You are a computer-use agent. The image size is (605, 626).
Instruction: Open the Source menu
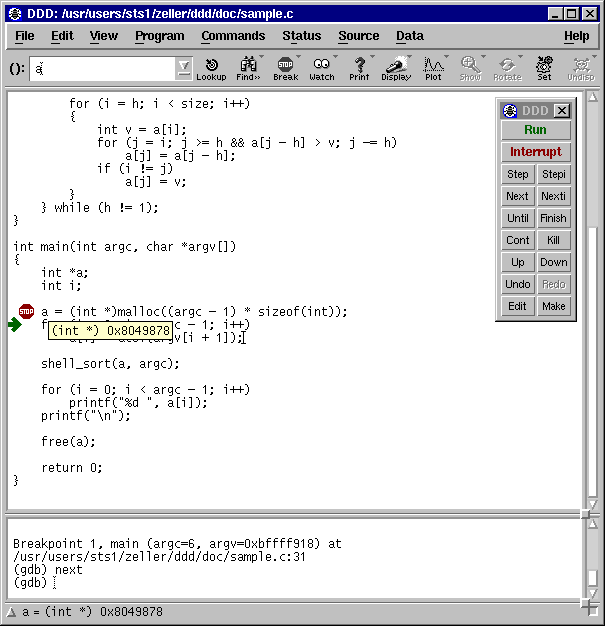359,36
